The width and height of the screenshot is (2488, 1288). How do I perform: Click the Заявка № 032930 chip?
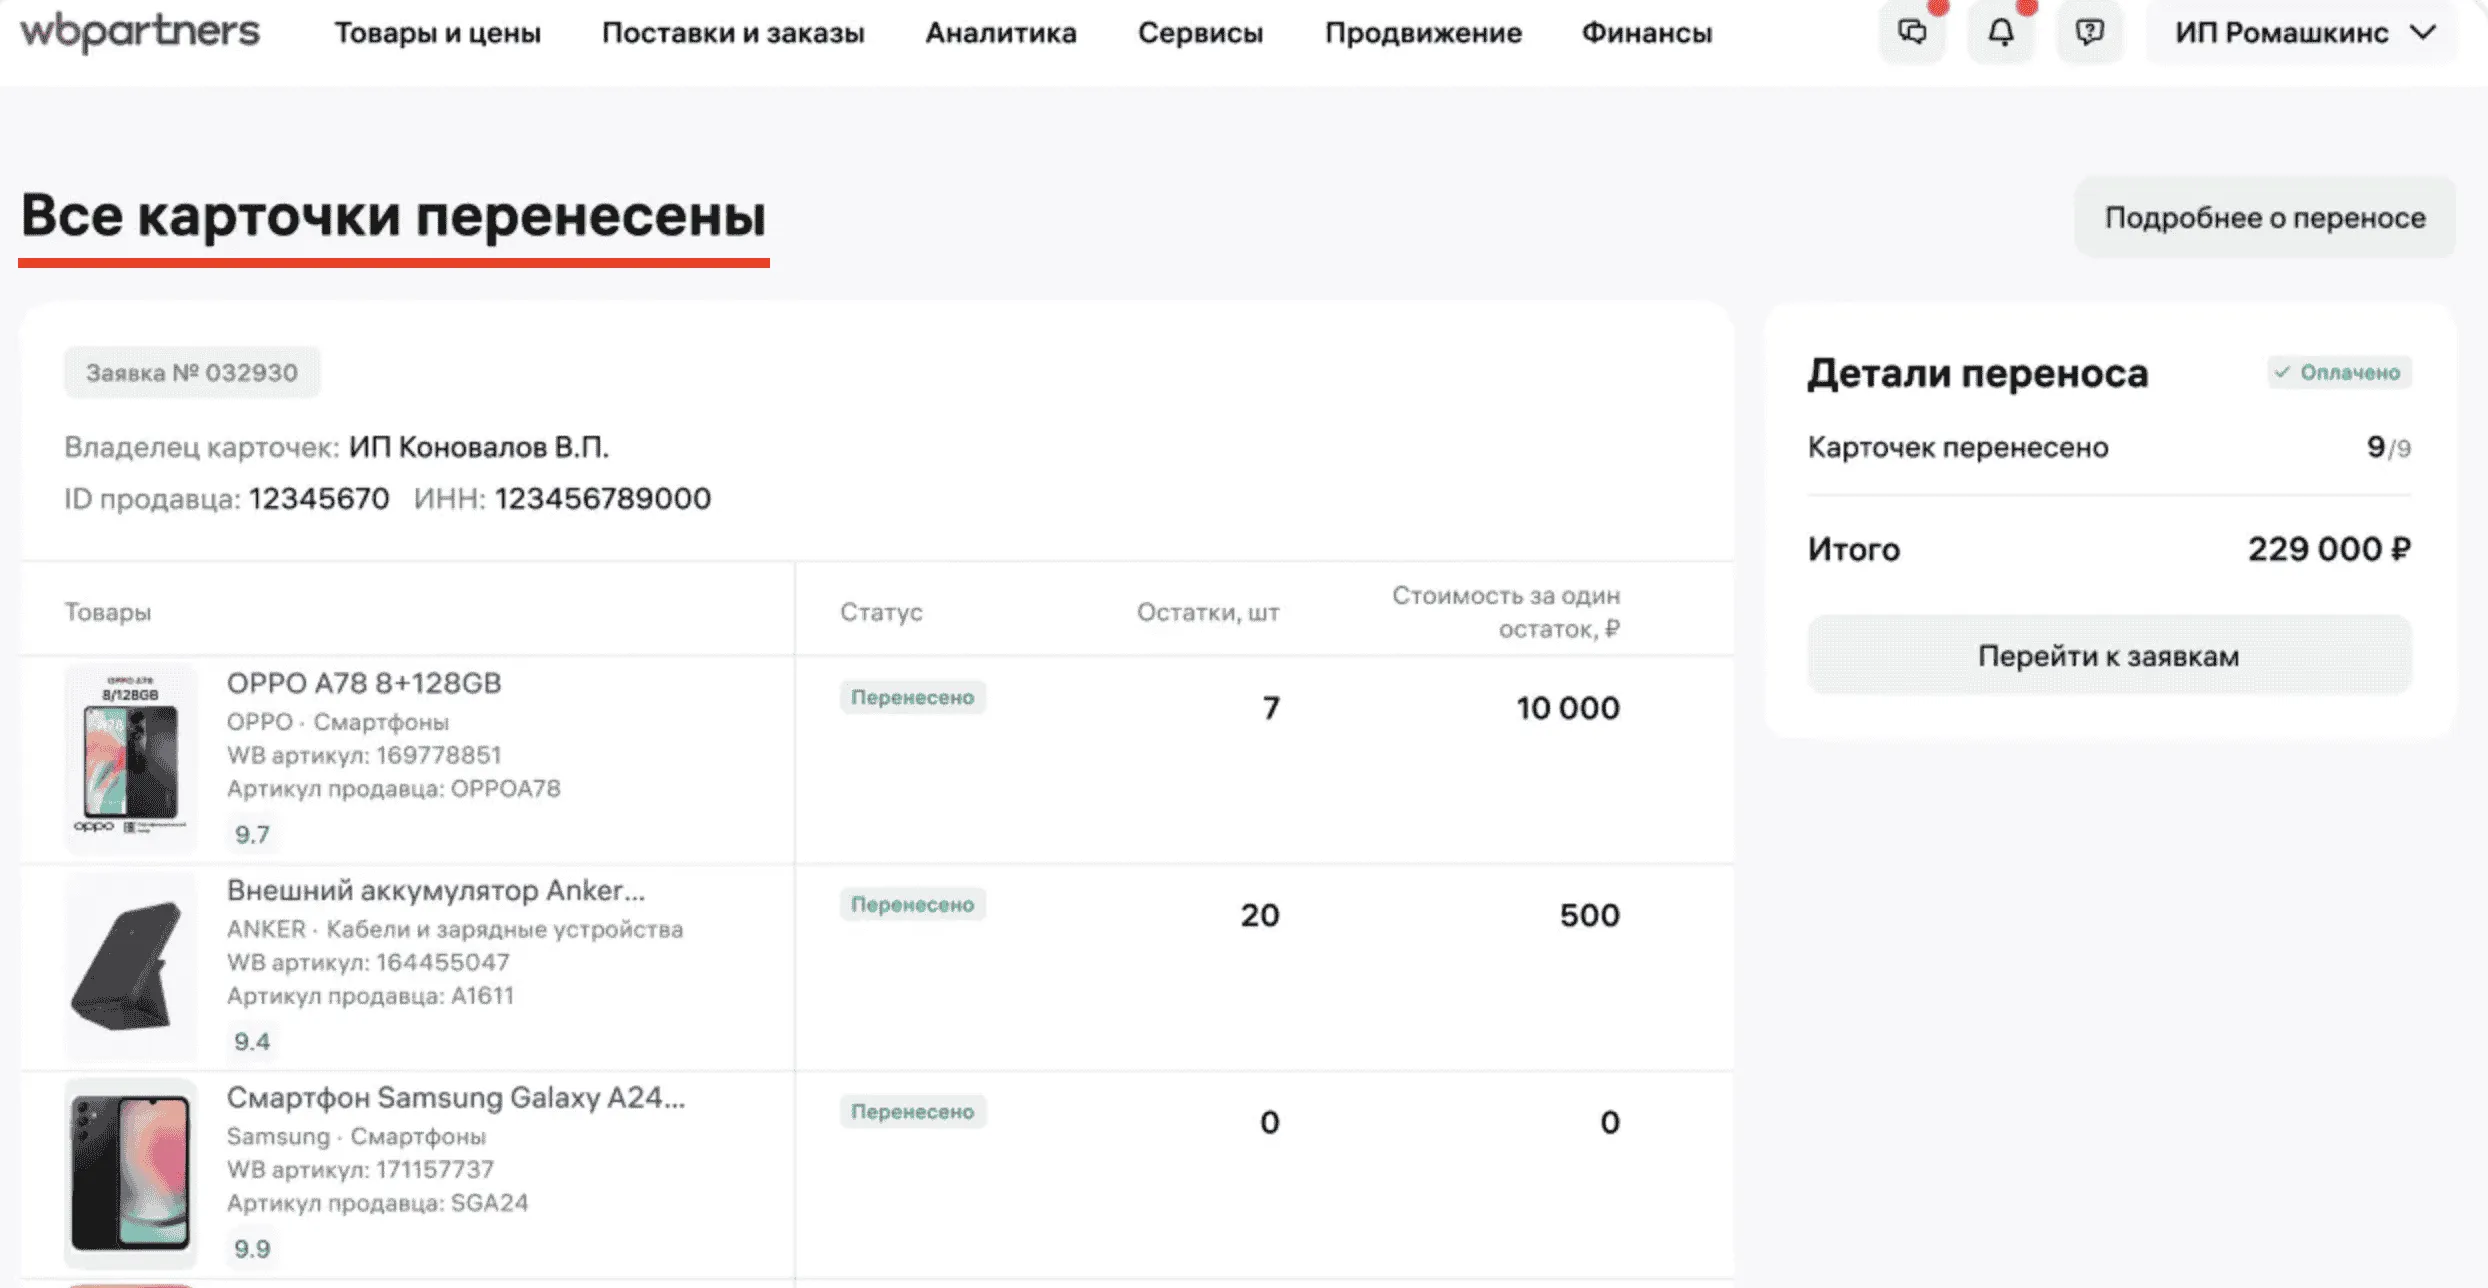click(193, 372)
